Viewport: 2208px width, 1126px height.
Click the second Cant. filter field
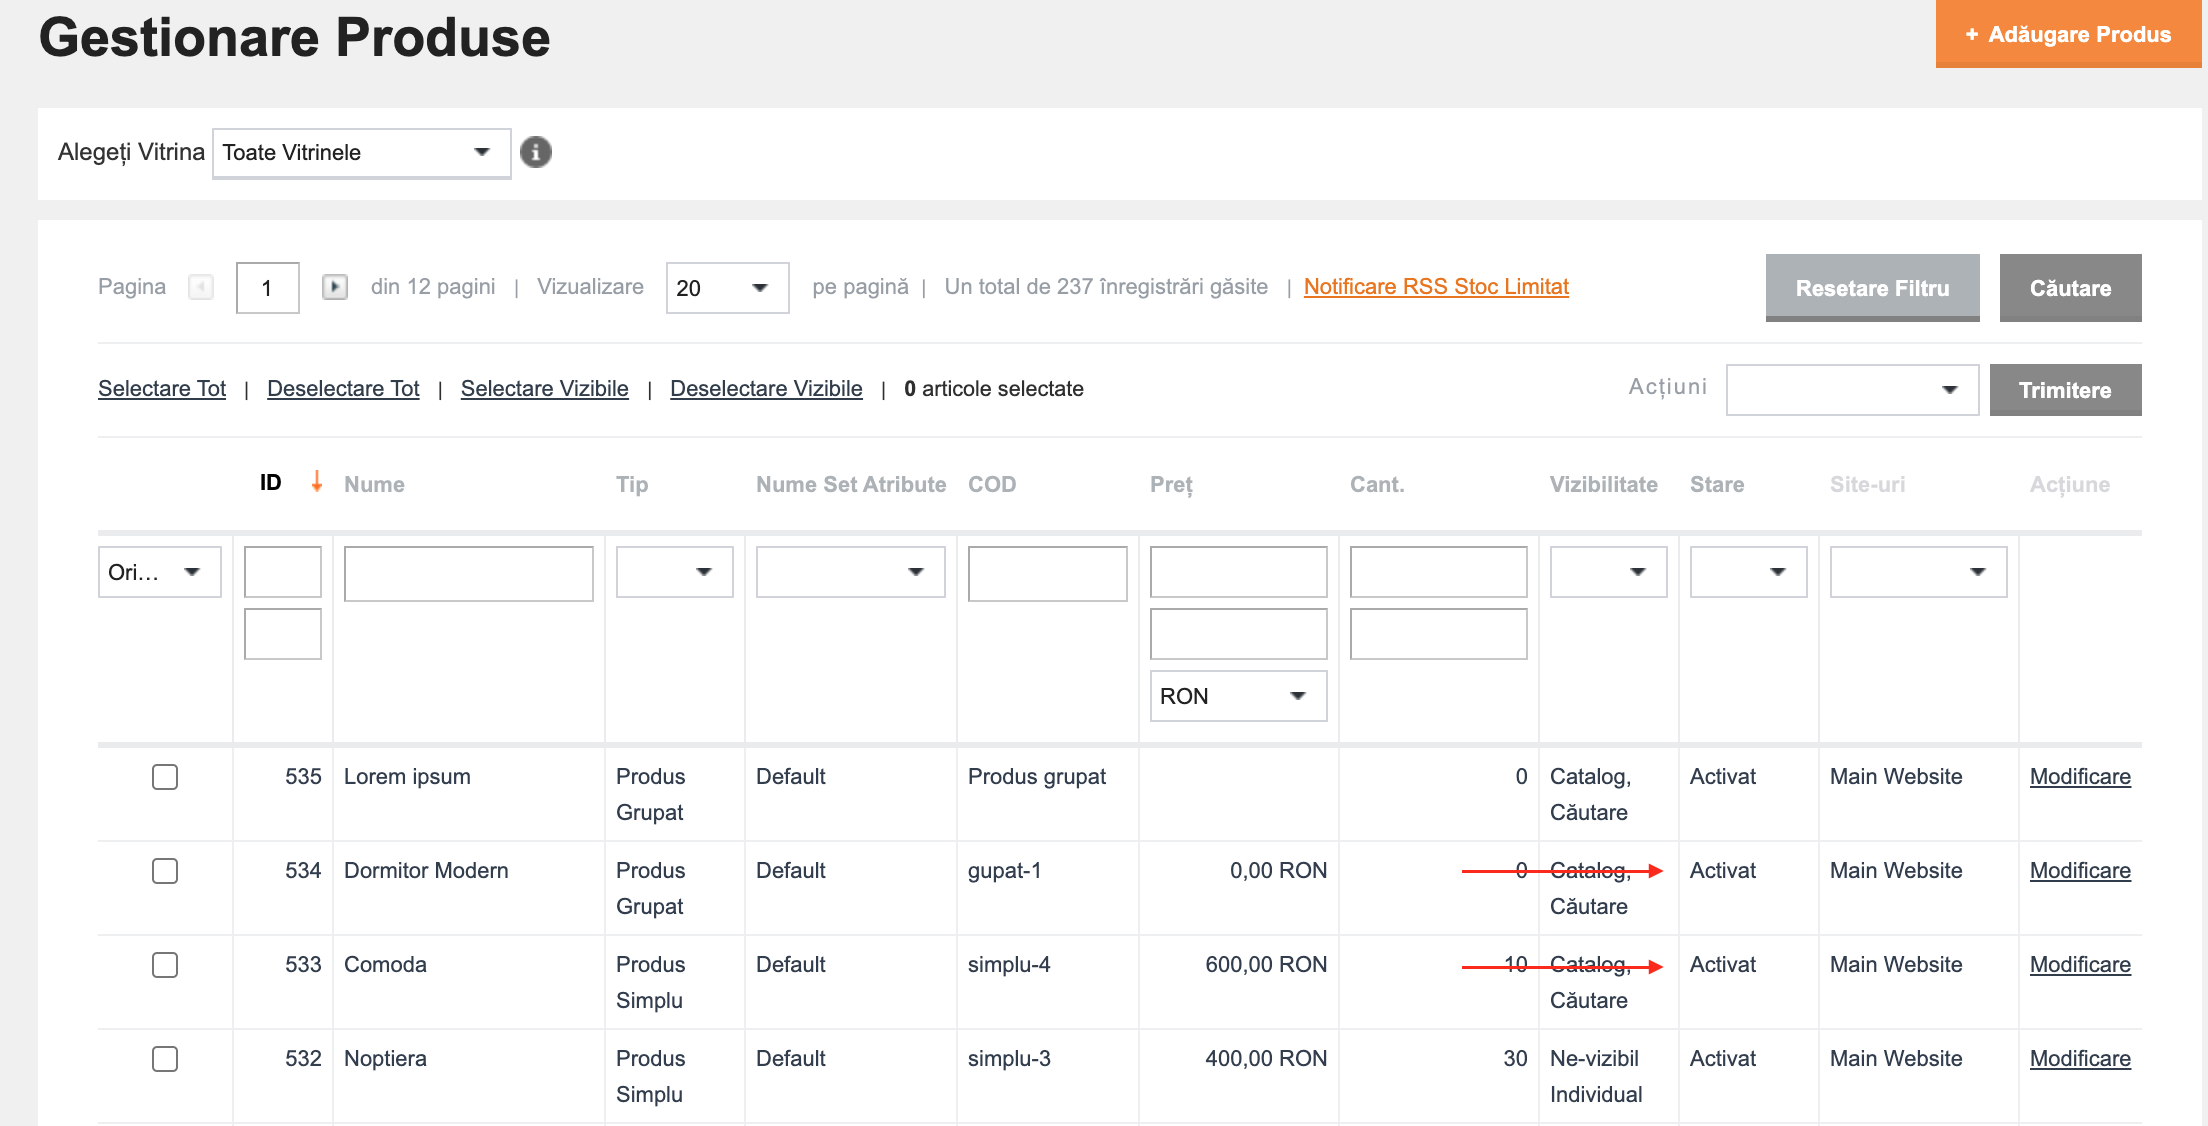pyautogui.click(x=1438, y=634)
